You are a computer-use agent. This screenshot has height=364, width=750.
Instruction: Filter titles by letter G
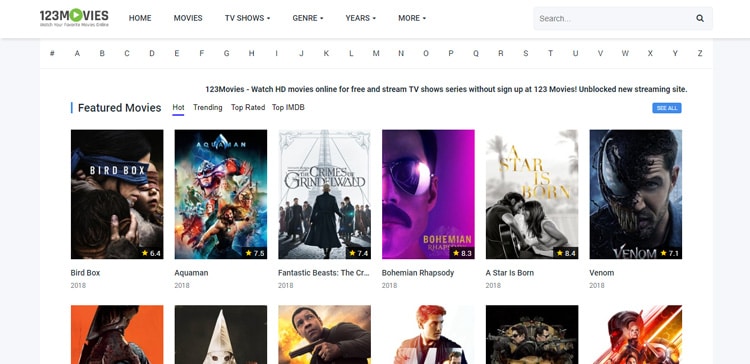tap(226, 53)
